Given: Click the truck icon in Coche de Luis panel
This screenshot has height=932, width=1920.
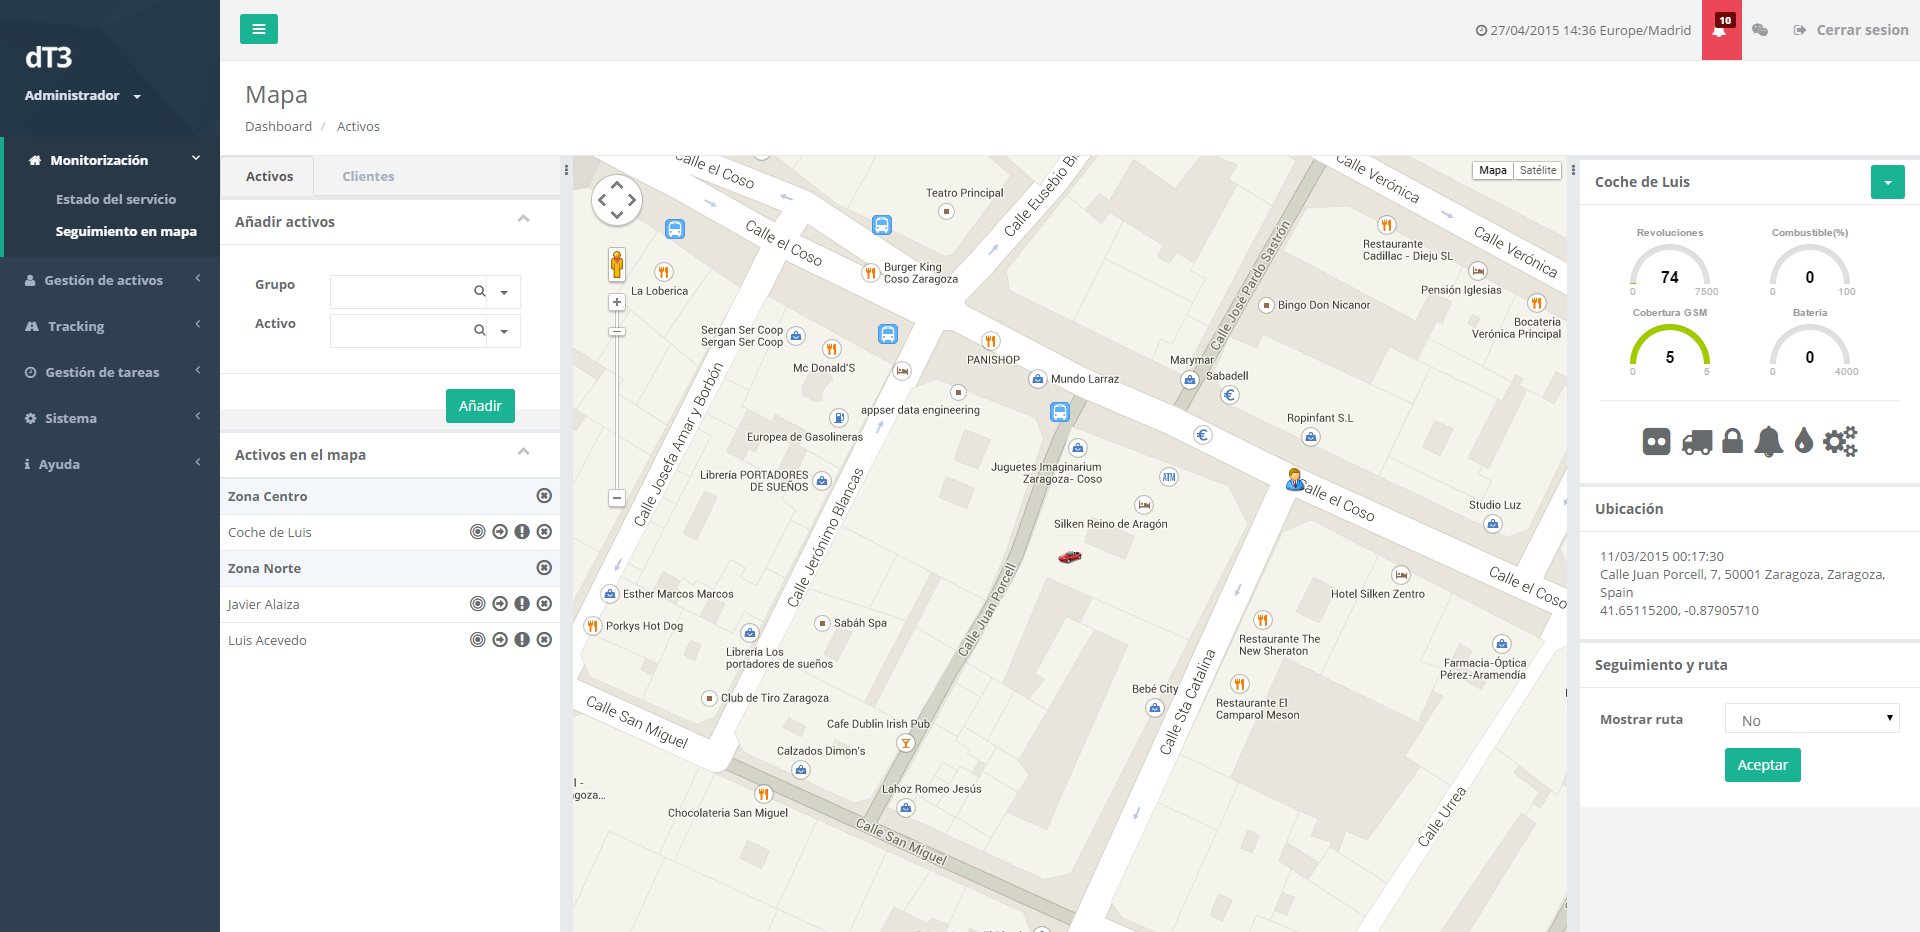Looking at the screenshot, I should point(1697,441).
